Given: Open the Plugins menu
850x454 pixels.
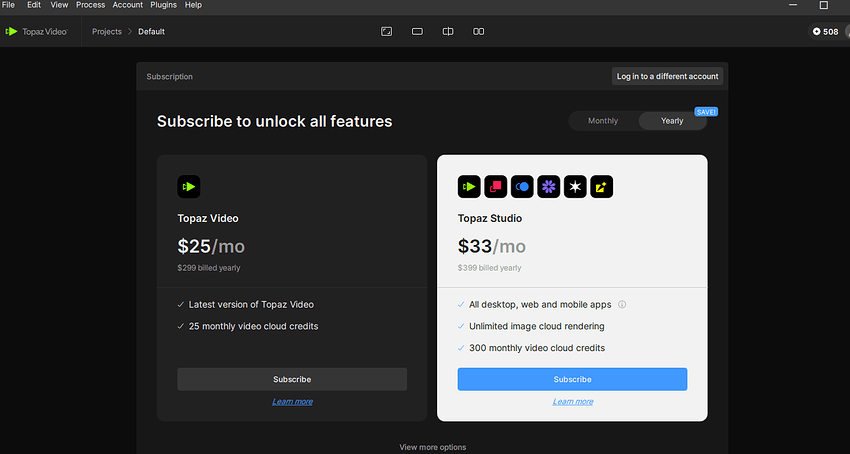Looking at the screenshot, I should 164,5.
